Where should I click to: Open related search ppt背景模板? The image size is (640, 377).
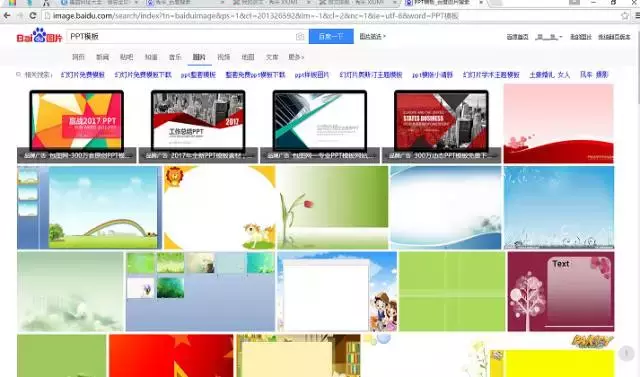(x=198, y=75)
